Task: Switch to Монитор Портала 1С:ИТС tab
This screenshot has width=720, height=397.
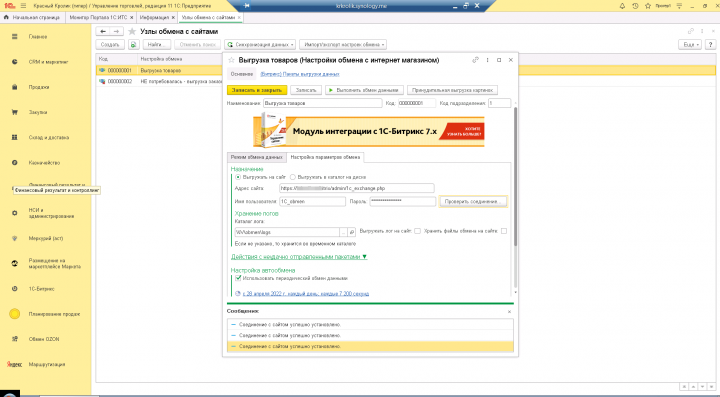Action: coord(98,17)
